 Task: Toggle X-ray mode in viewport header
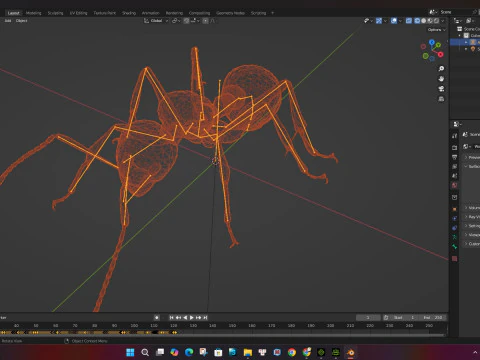[409, 21]
